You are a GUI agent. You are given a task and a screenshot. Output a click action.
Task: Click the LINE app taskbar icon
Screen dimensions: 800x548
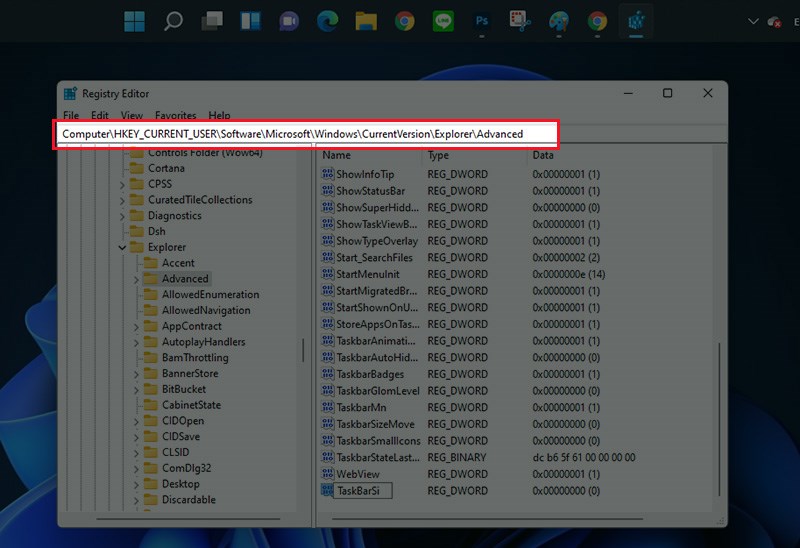click(443, 21)
